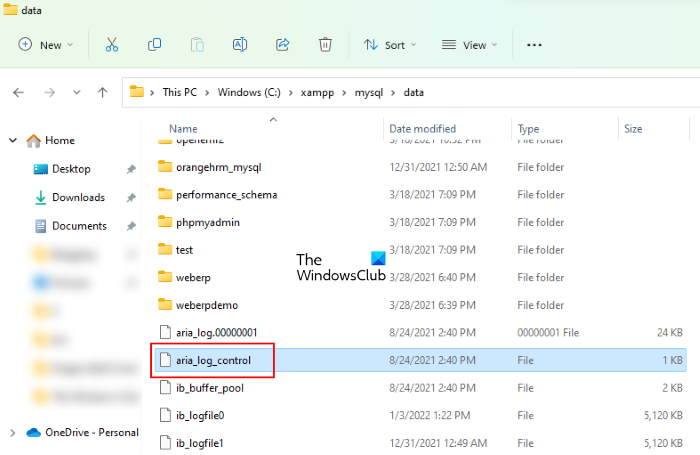
Task: Click the Cut scissors icon
Action: pos(112,45)
